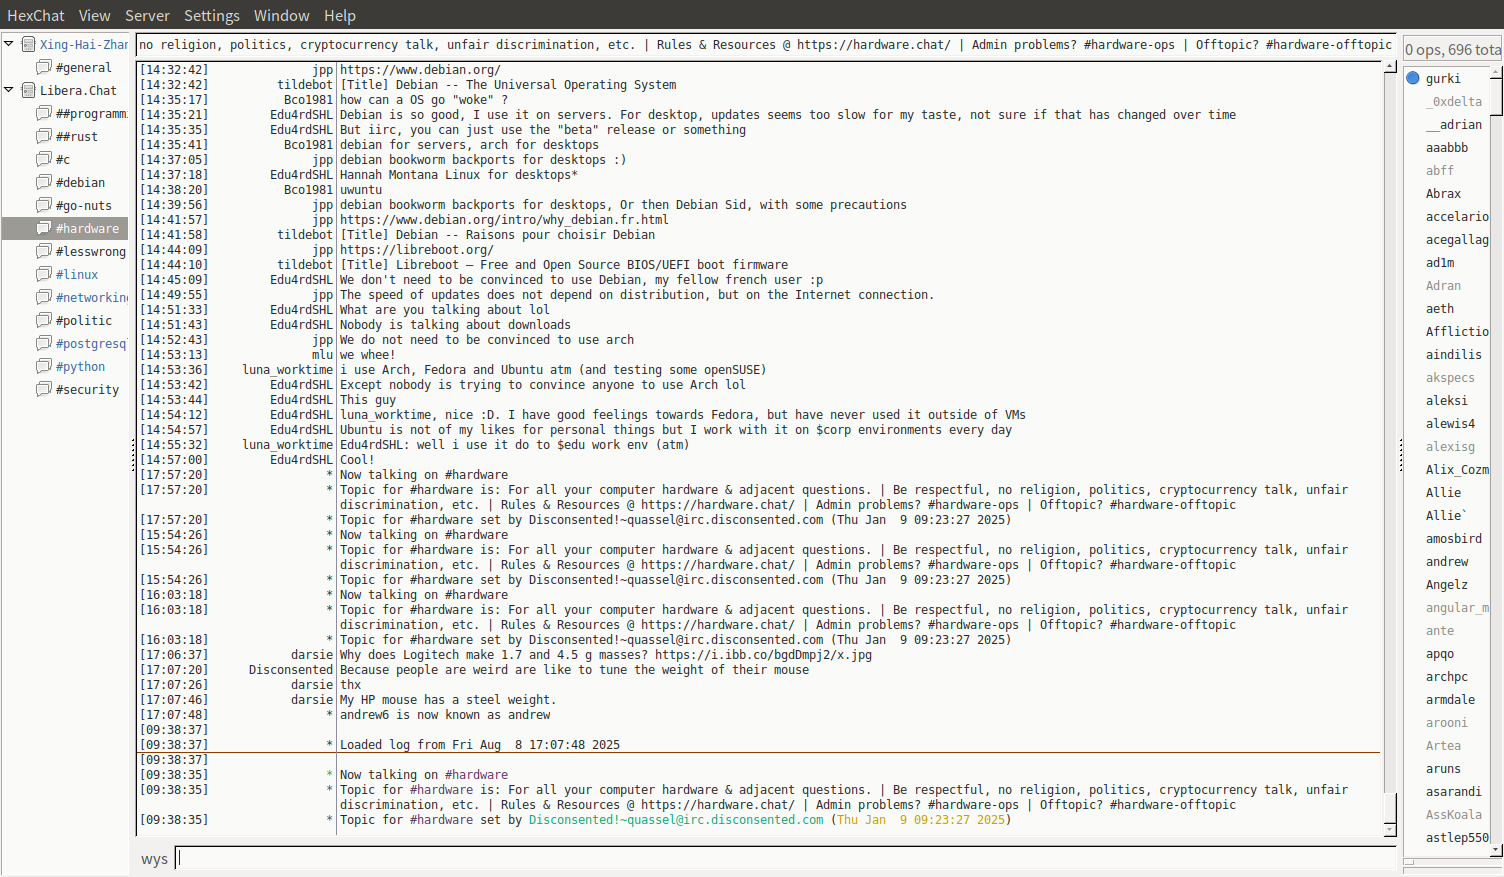
Task: Click the wys nickname button
Action: point(154,859)
